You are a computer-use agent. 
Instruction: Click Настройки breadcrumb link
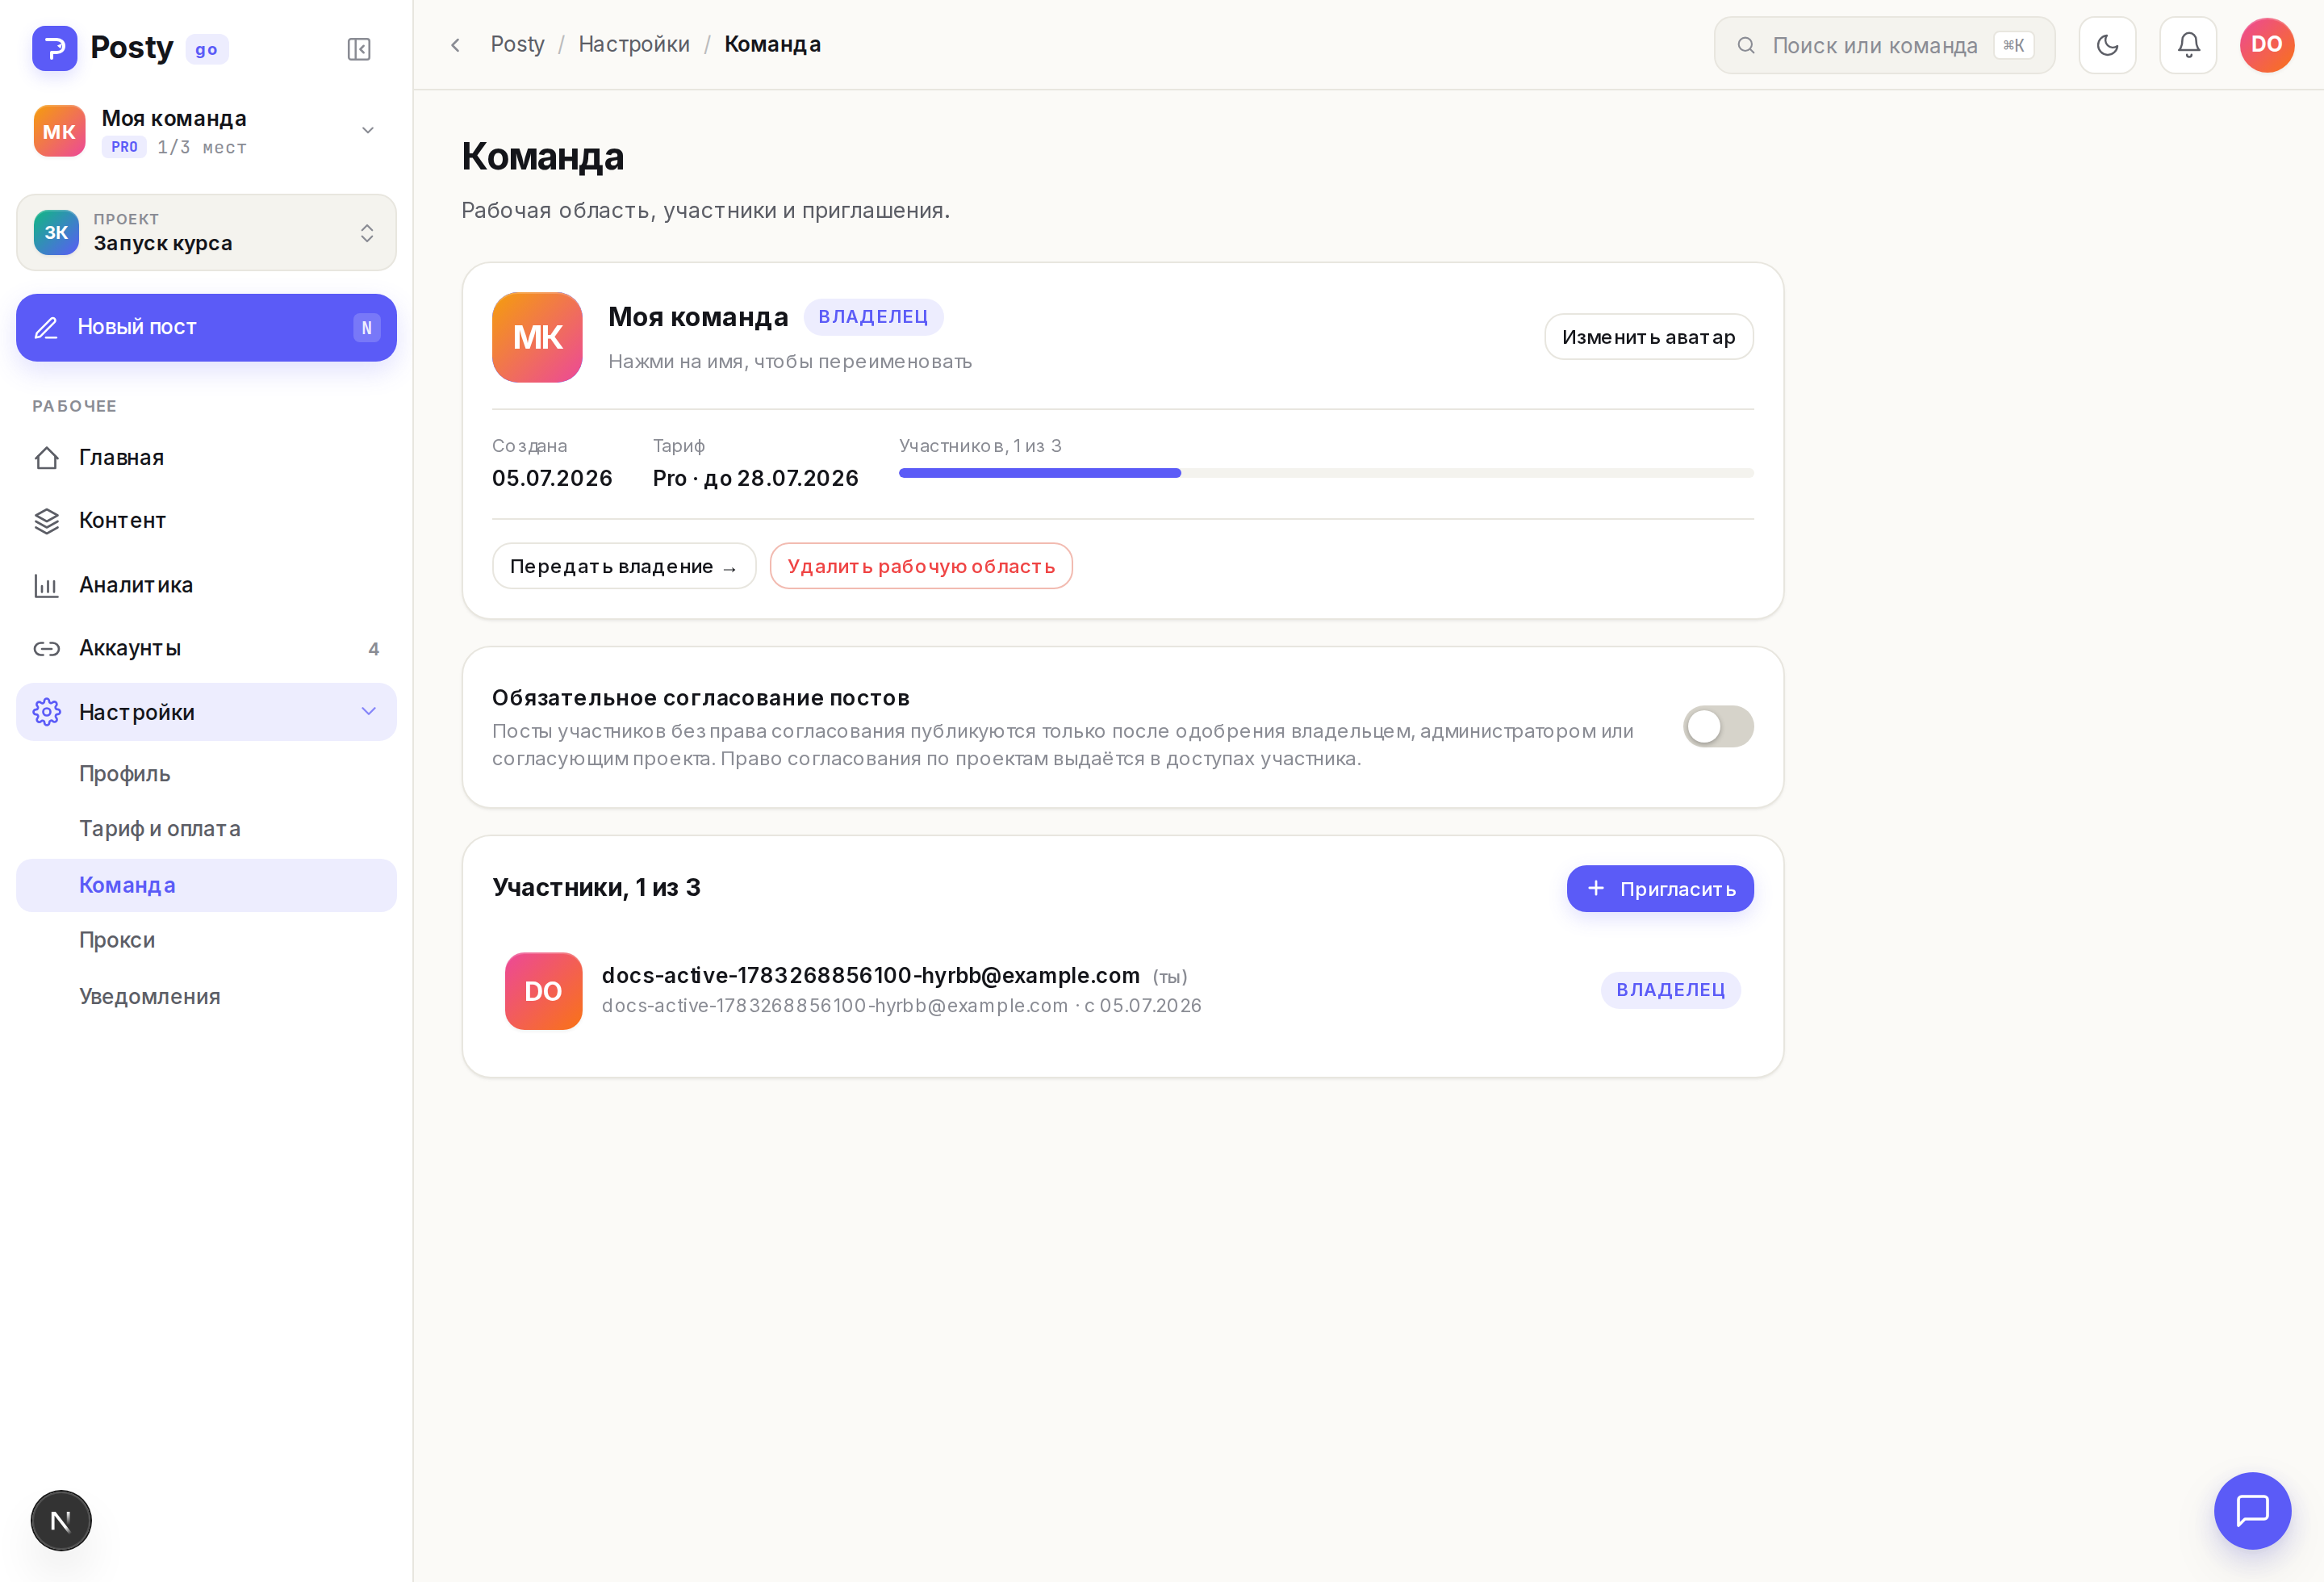[634, 44]
